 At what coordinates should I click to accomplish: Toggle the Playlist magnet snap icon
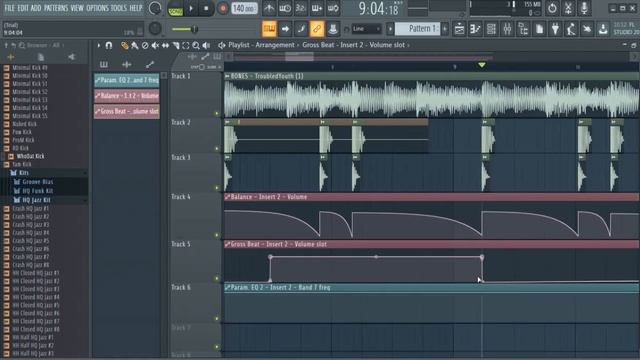[x=109, y=45]
